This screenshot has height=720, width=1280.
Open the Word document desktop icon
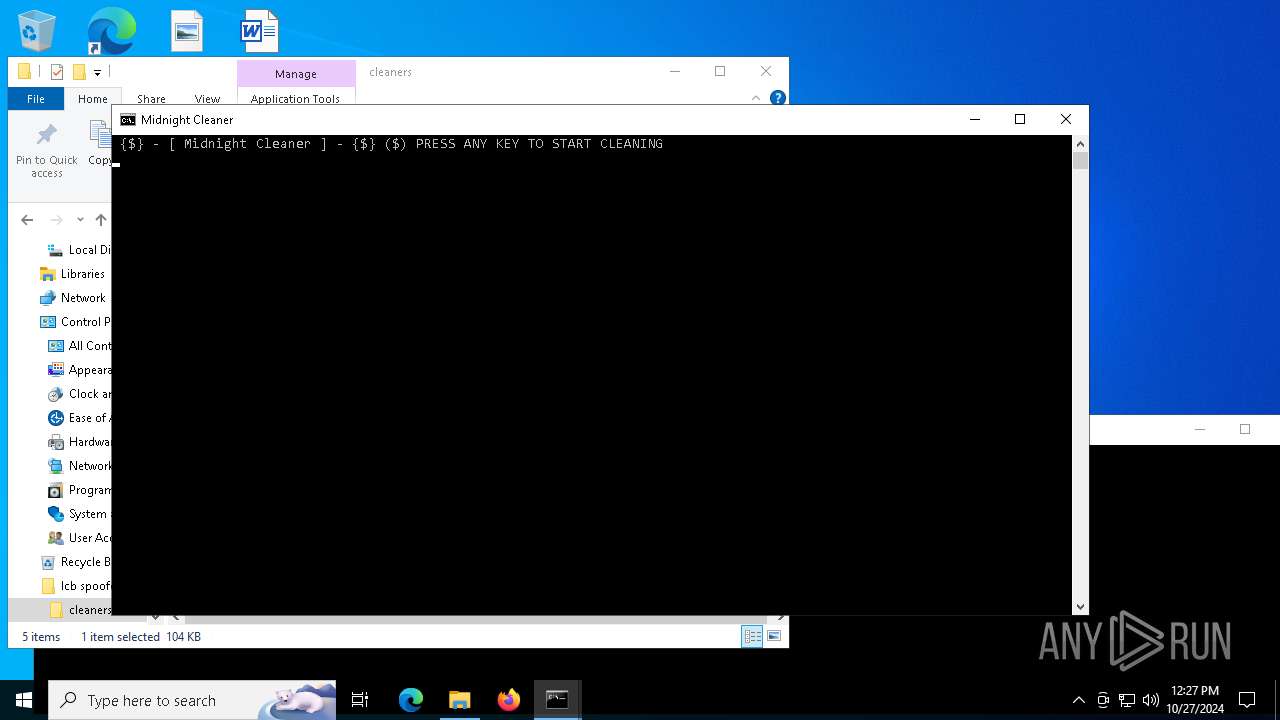259,31
